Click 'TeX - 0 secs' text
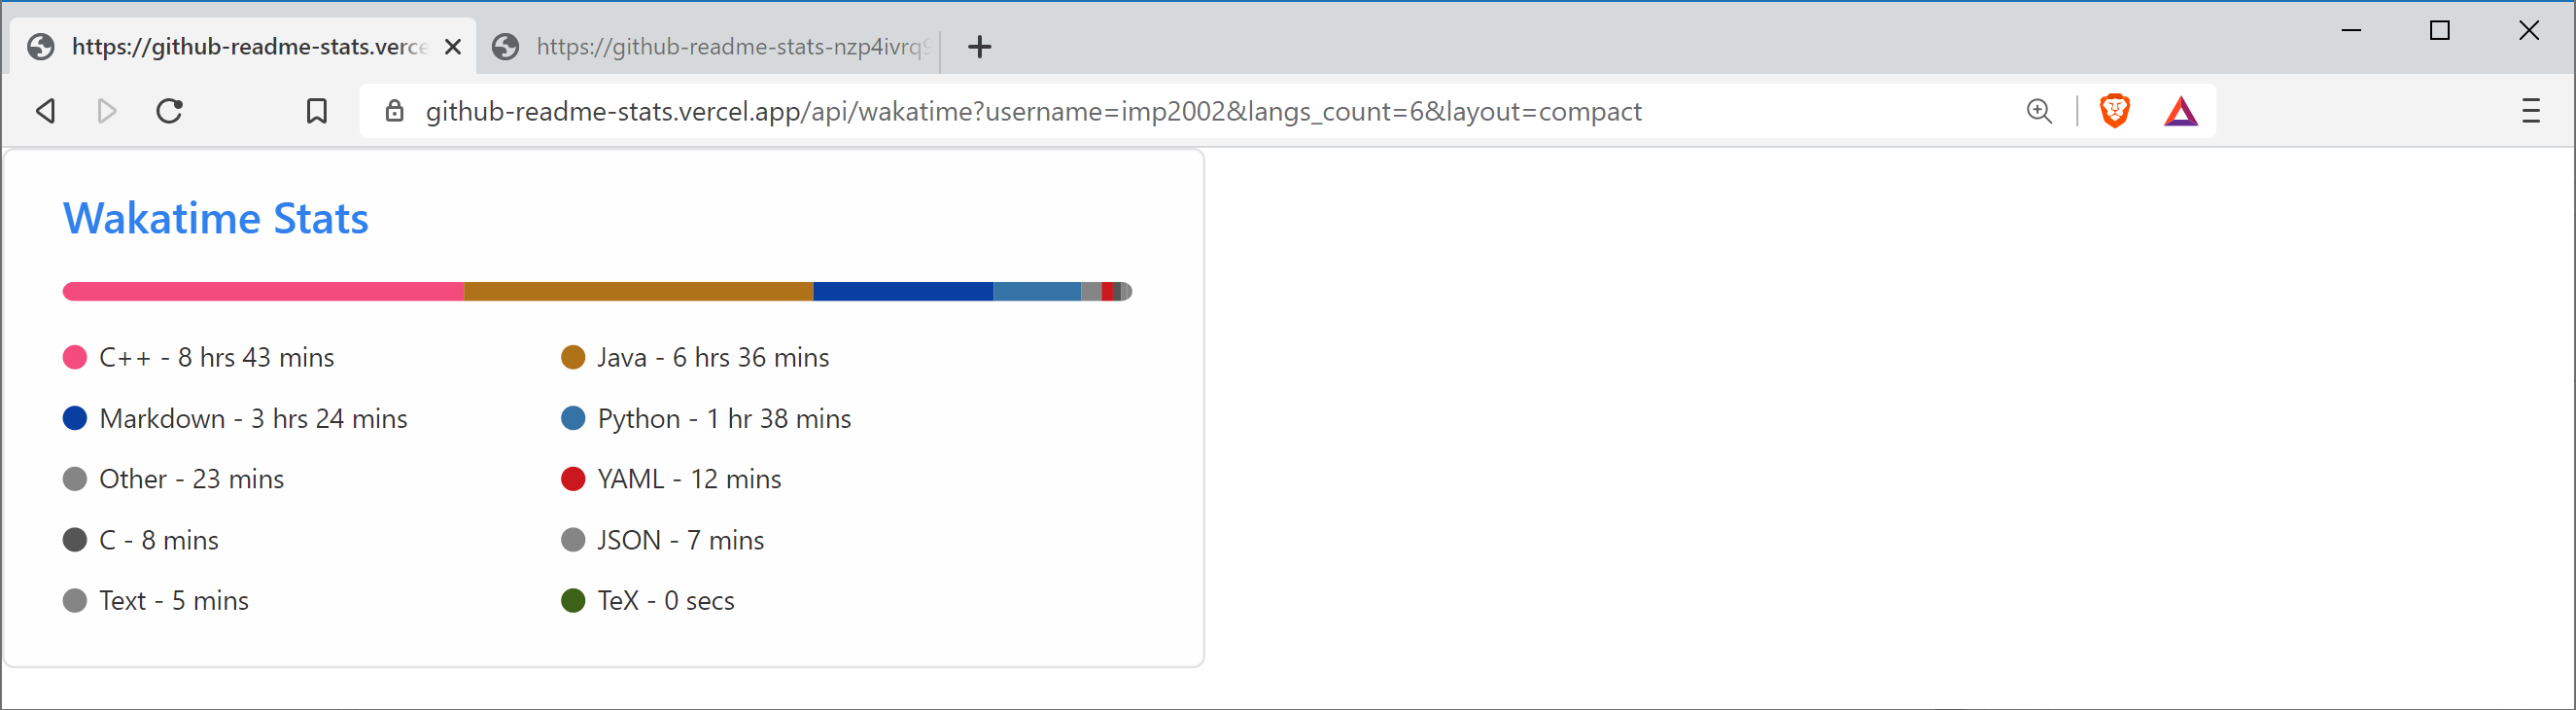Image resolution: width=2576 pixels, height=710 pixels. point(666,601)
